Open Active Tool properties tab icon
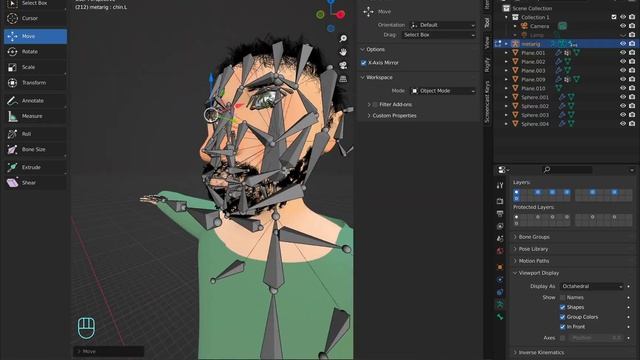 500,185
